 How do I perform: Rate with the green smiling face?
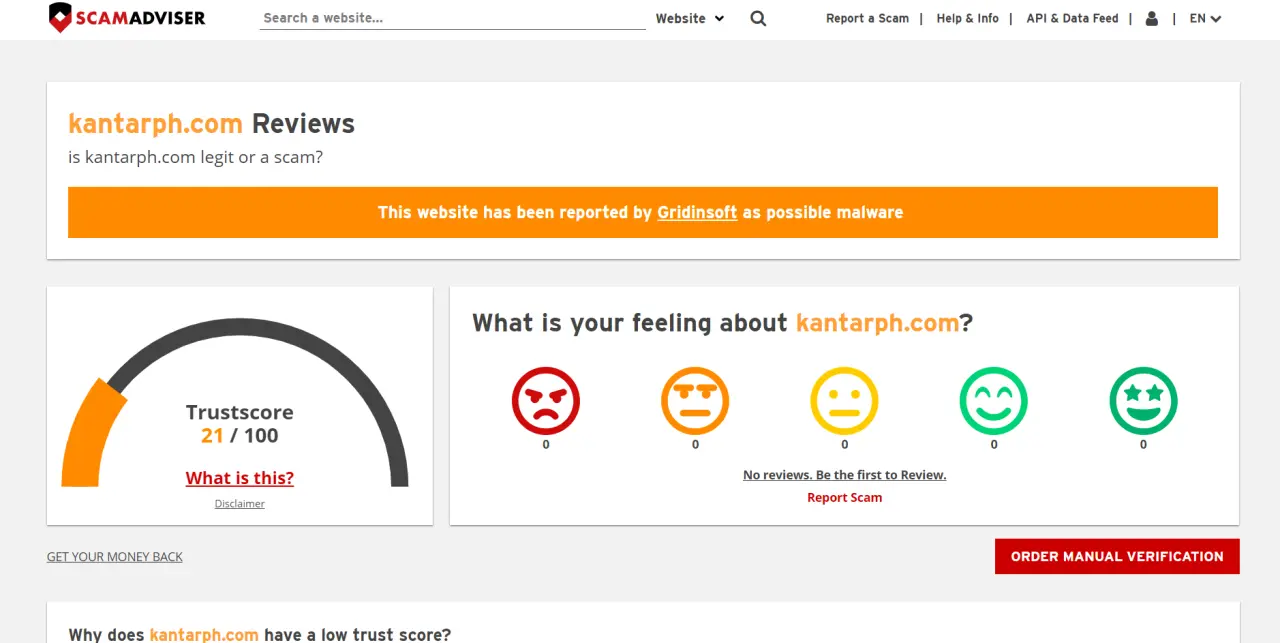[994, 400]
